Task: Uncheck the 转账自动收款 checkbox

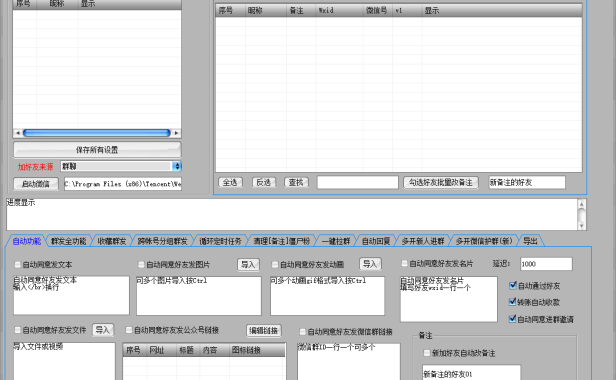Action: point(512,302)
